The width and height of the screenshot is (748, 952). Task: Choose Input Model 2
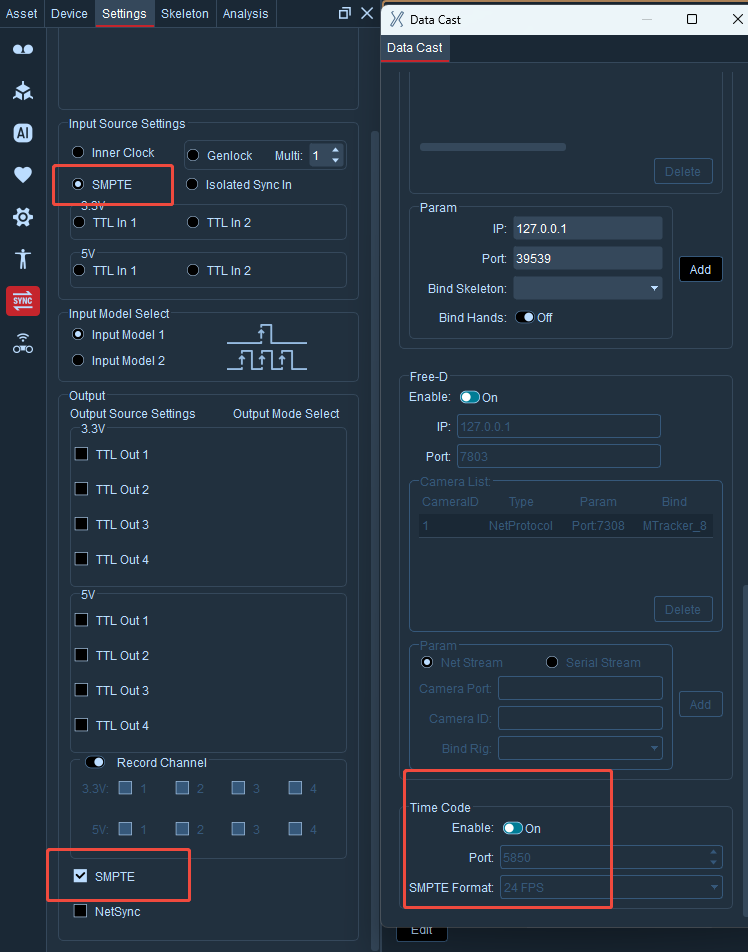pyautogui.click(x=78, y=361)
